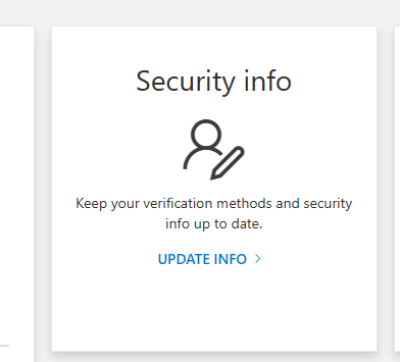Click the word INFO in the blue link

pos(230,259)
